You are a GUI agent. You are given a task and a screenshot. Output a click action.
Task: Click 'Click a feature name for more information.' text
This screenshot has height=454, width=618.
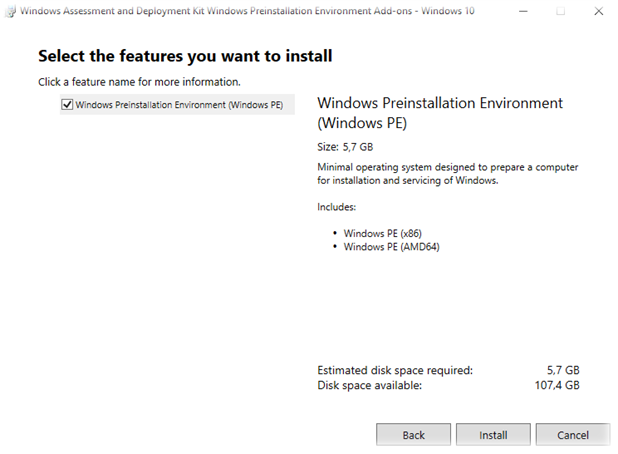139,82
